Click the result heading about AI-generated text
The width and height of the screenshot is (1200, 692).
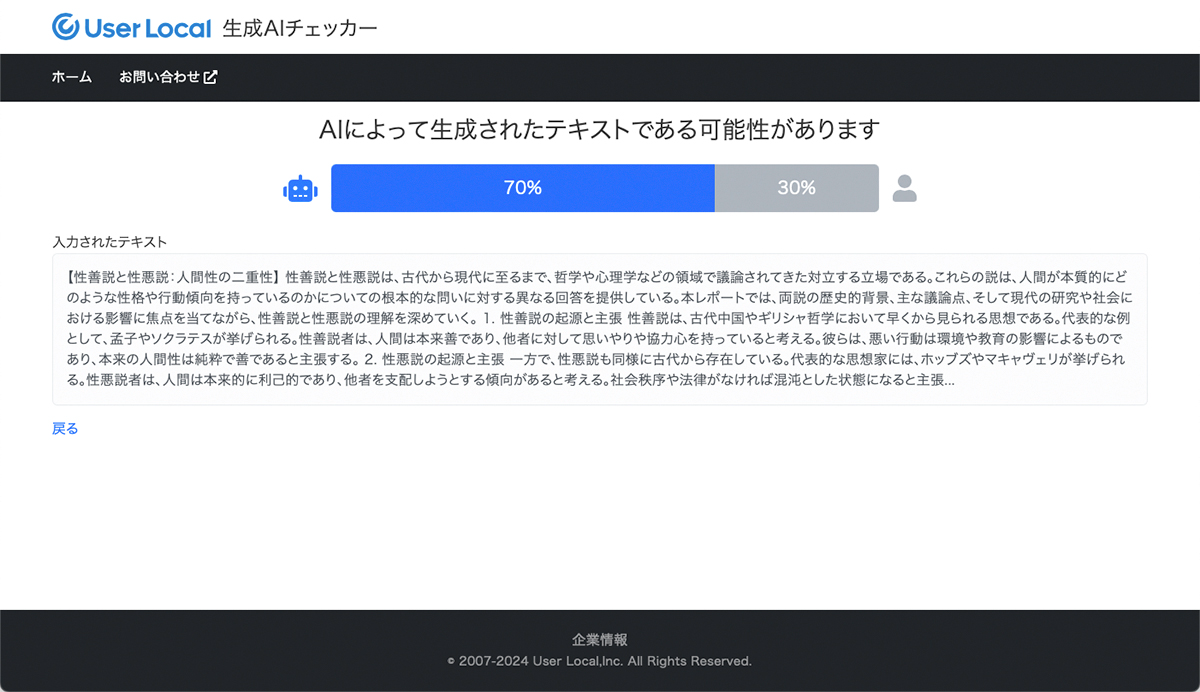600,129
